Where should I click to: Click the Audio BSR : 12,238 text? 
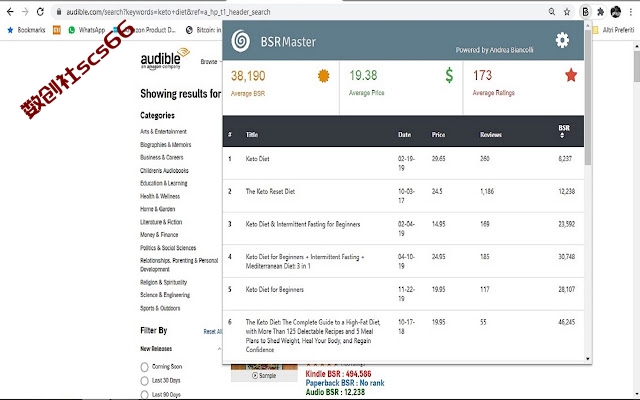336,392
